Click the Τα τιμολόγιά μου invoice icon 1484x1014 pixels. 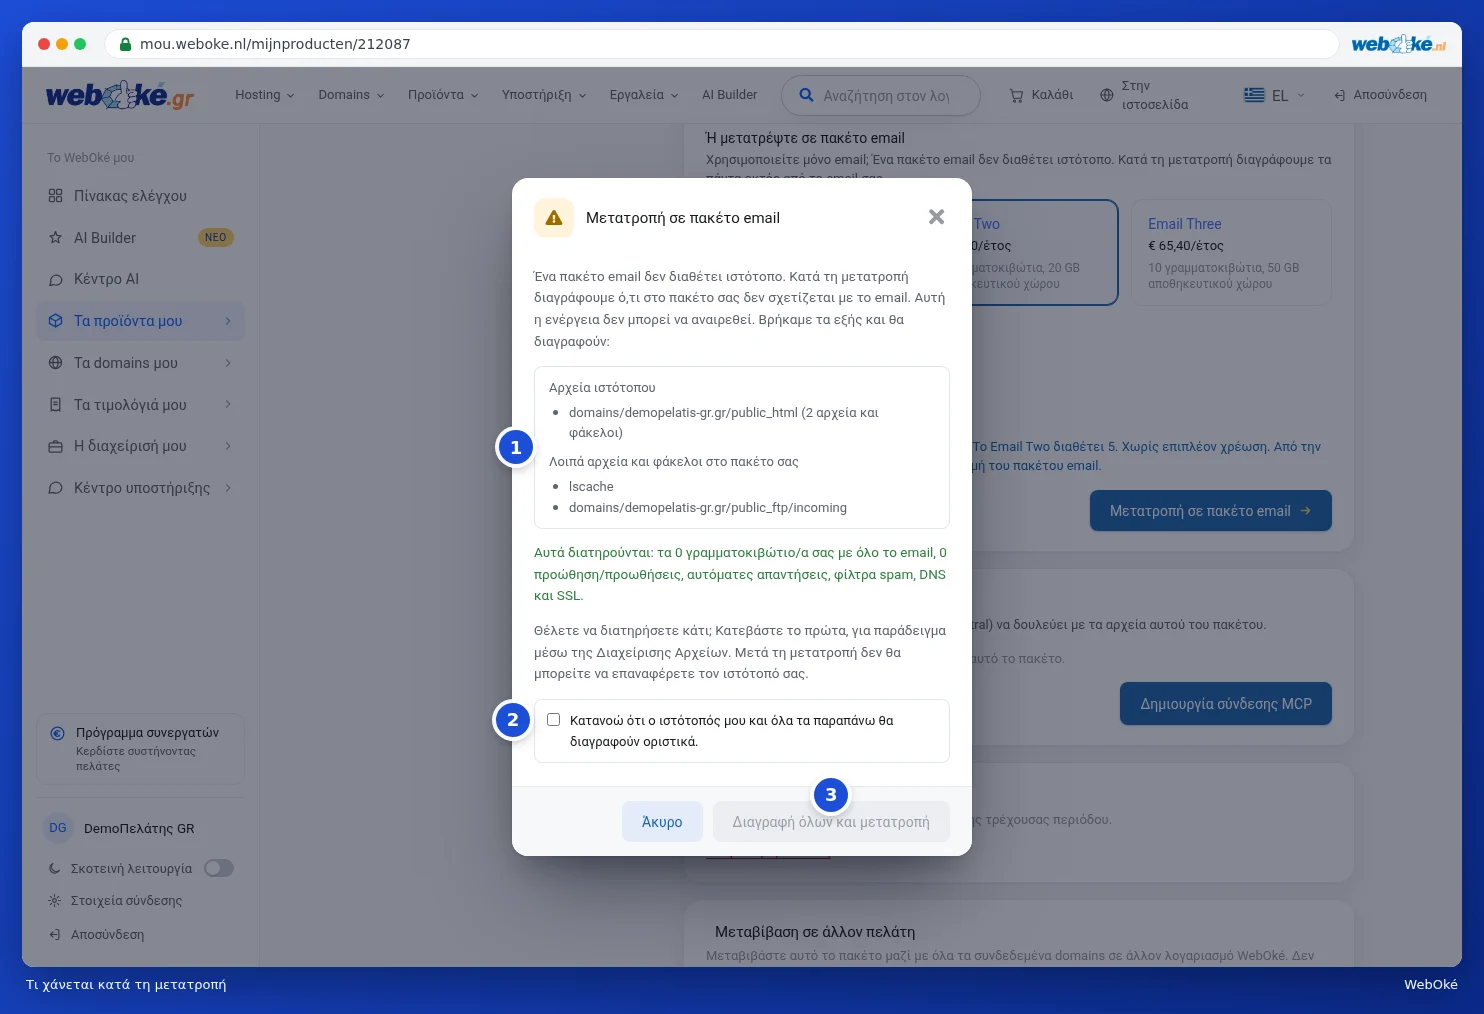click(55, 405)
